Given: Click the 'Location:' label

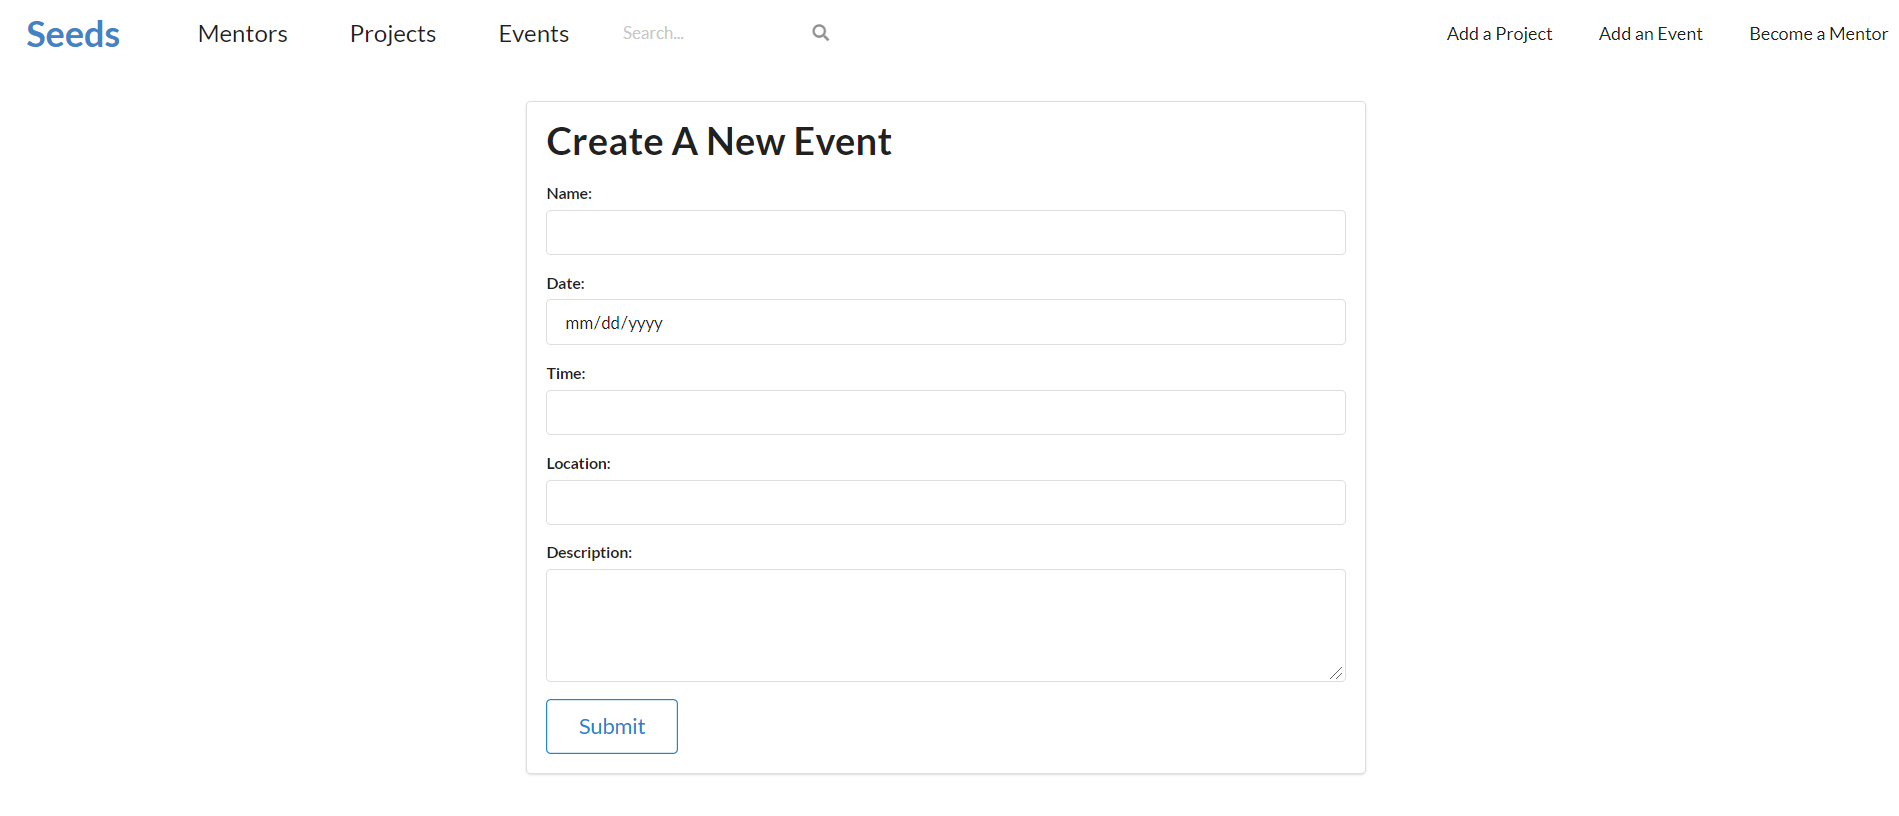Looking at the screenshot, I should (x=579, y=464).
